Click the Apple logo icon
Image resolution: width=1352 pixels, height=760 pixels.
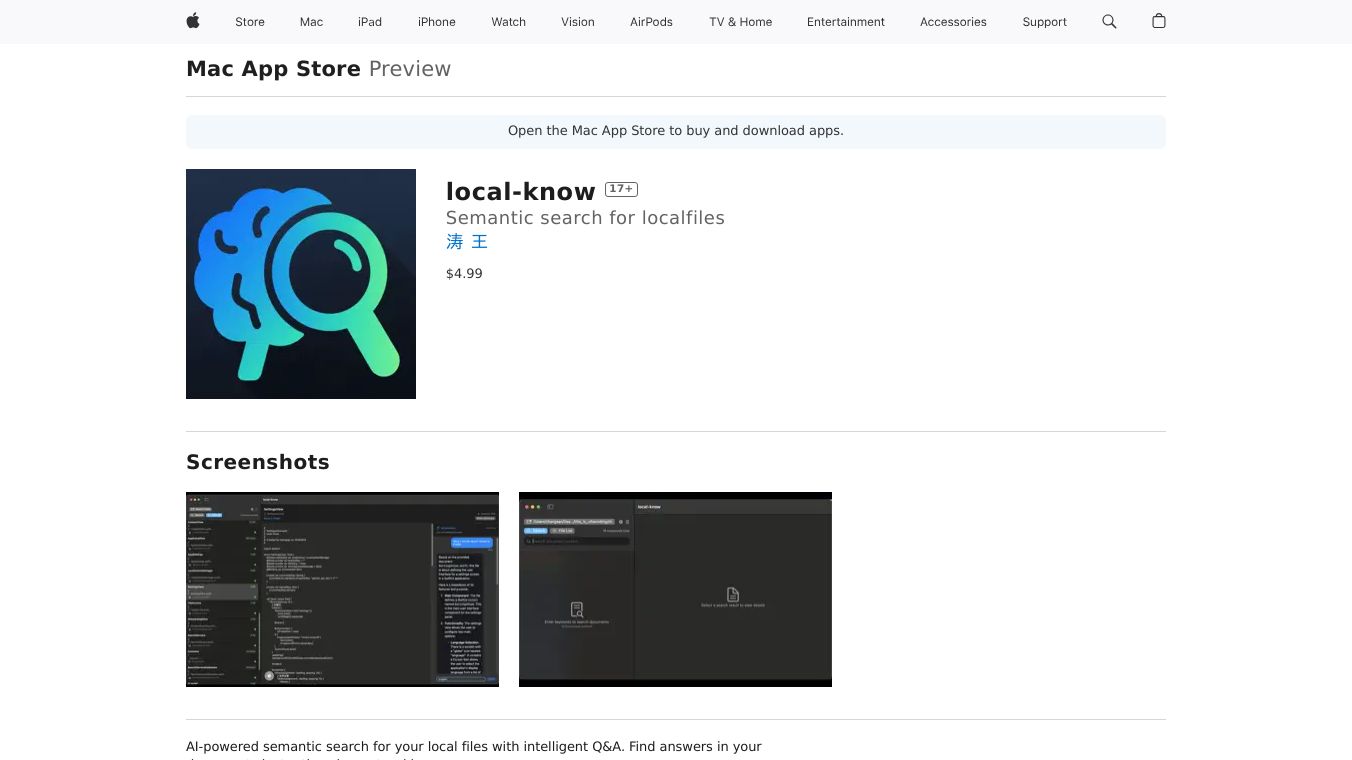tap(193, 21)
